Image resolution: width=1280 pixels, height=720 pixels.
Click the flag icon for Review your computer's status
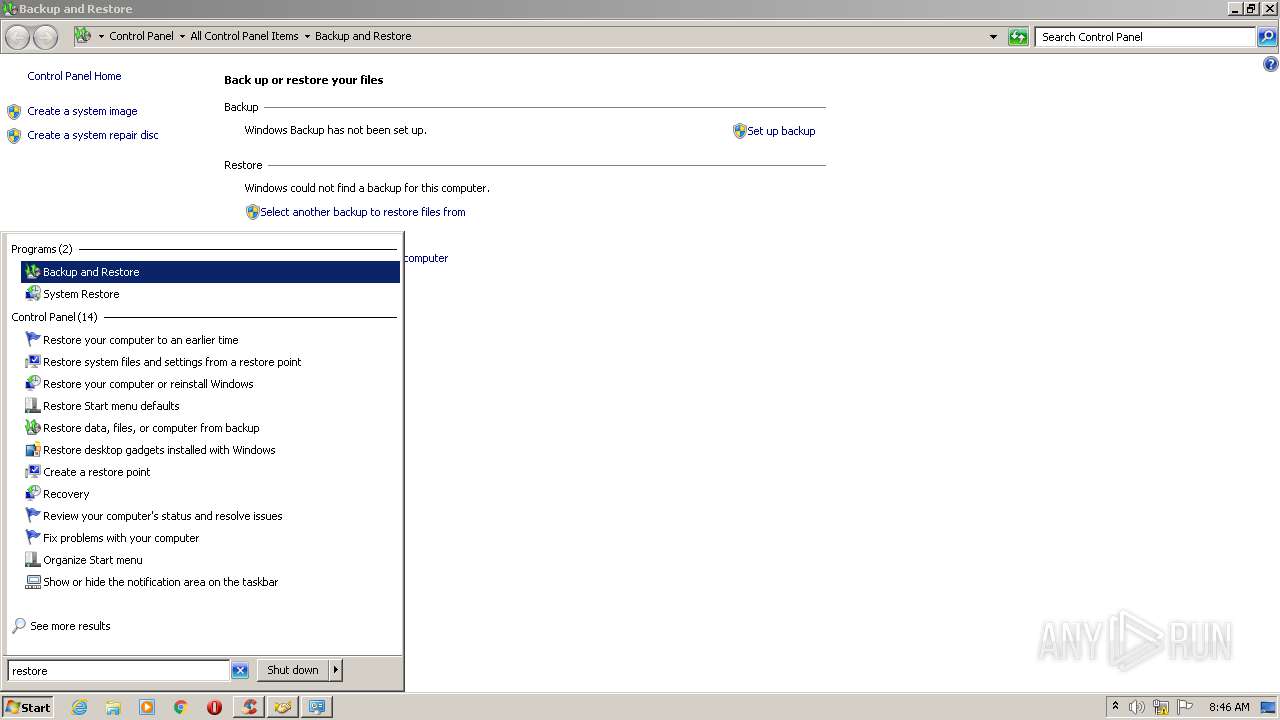point(33,516)
